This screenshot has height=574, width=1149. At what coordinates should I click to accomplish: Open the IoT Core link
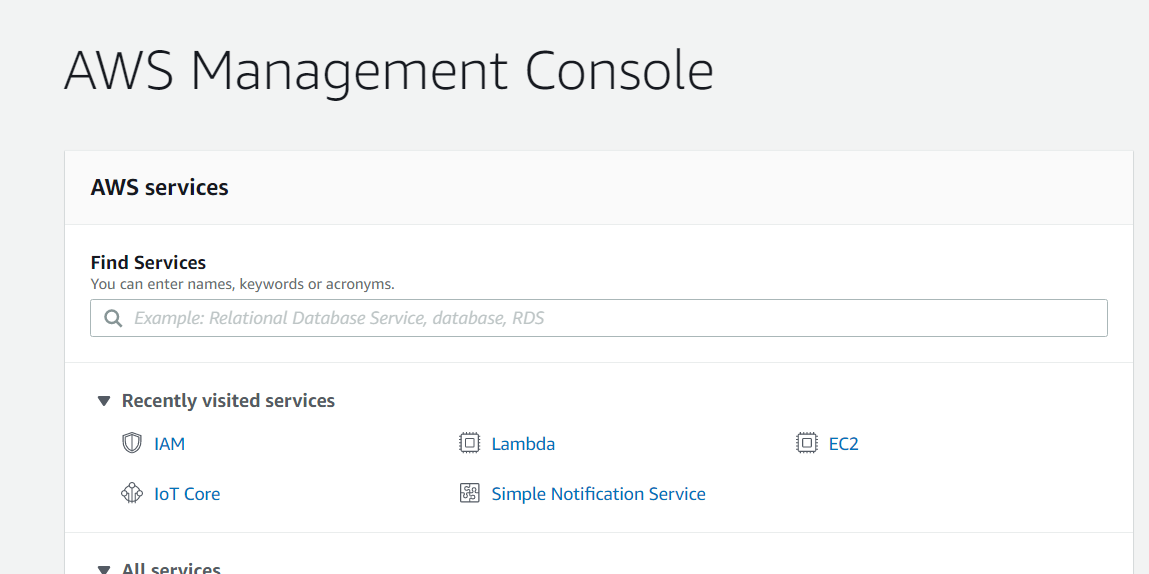coord(187,494)
